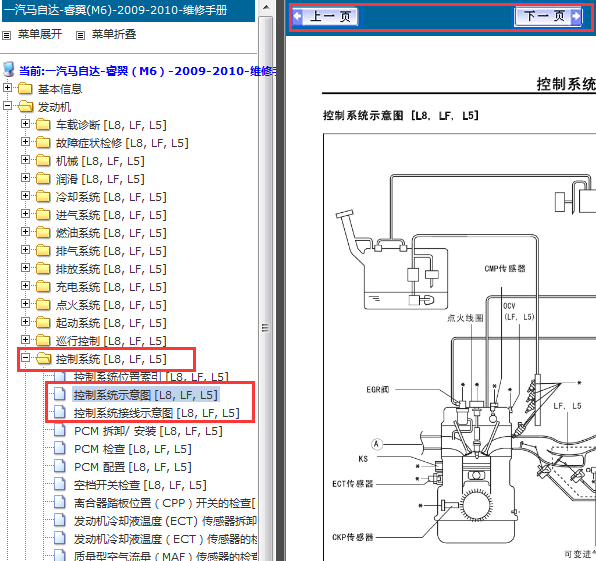Open 控制系统位置索引 page
596x561 pixels.
point(151,377)
